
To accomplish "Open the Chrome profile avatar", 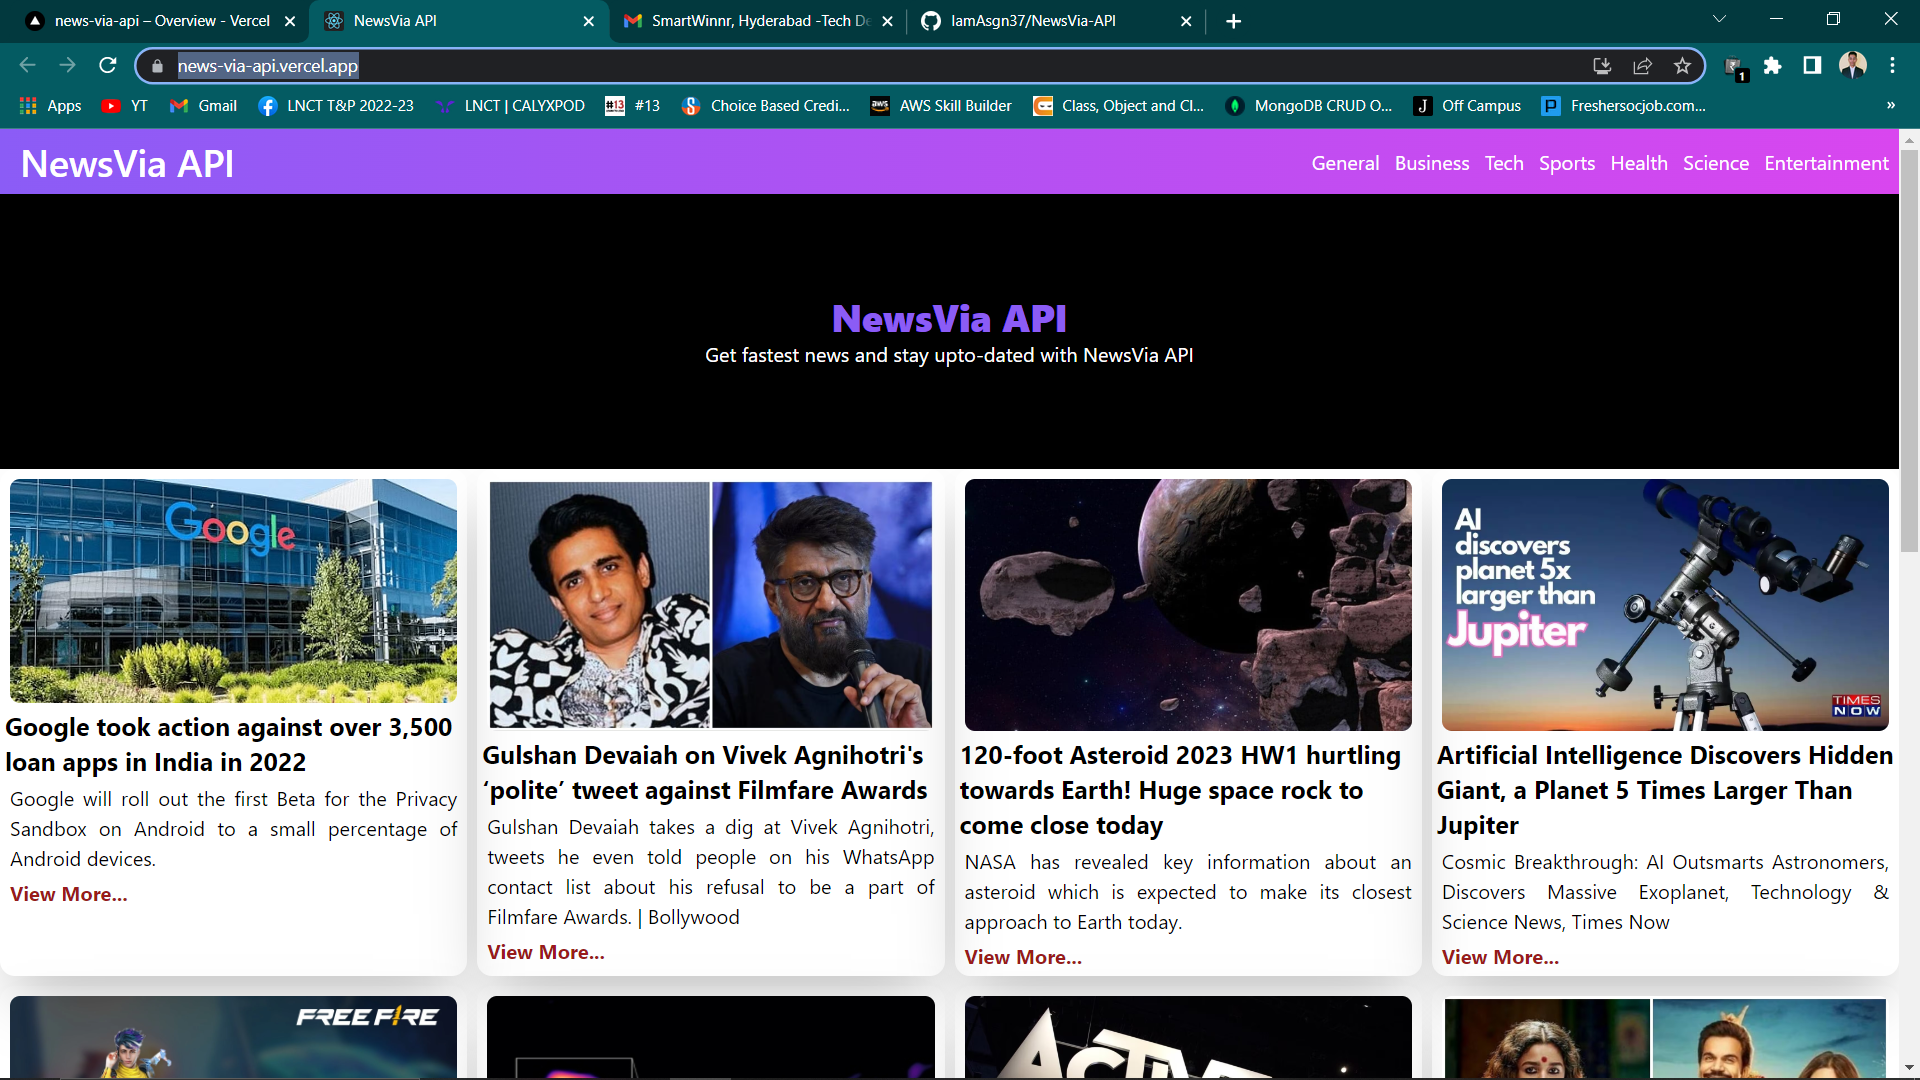I will pos(1853,66).
